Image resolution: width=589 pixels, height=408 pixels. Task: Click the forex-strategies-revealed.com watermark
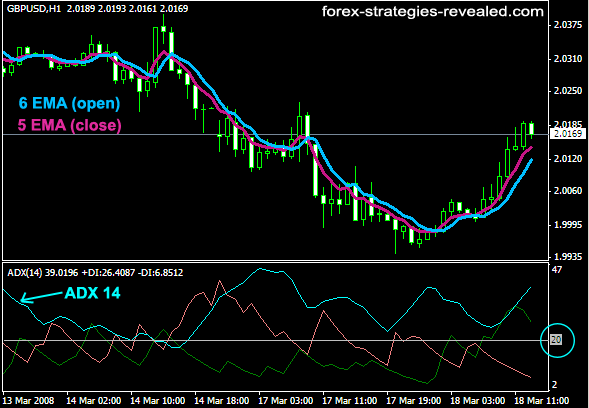click(433, 12)
